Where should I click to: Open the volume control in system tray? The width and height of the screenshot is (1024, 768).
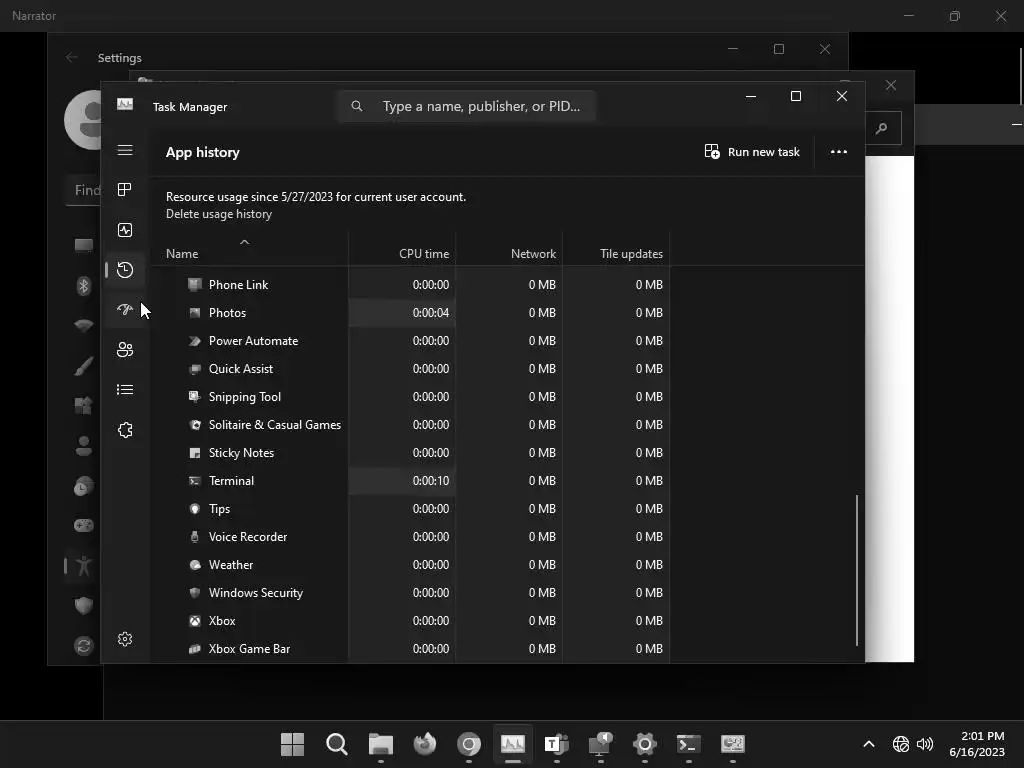925,744
